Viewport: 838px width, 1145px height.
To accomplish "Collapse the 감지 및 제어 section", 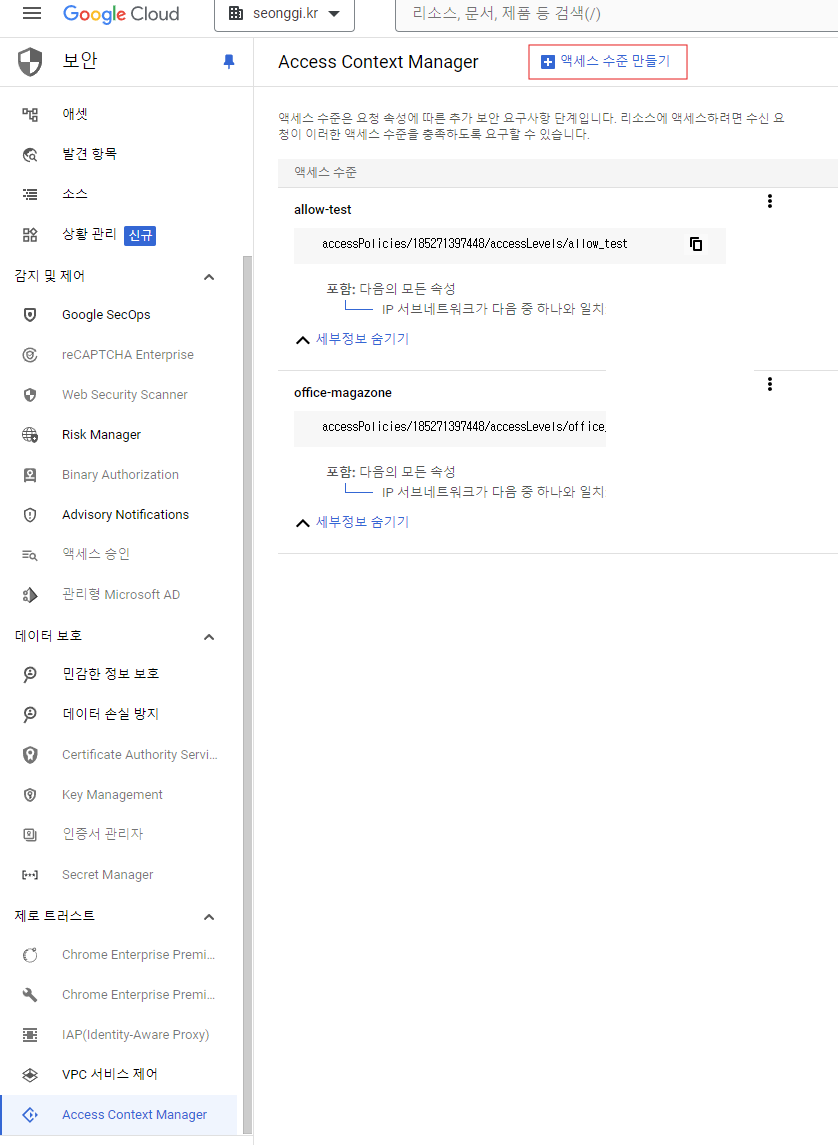I will (x=209, y=277).
